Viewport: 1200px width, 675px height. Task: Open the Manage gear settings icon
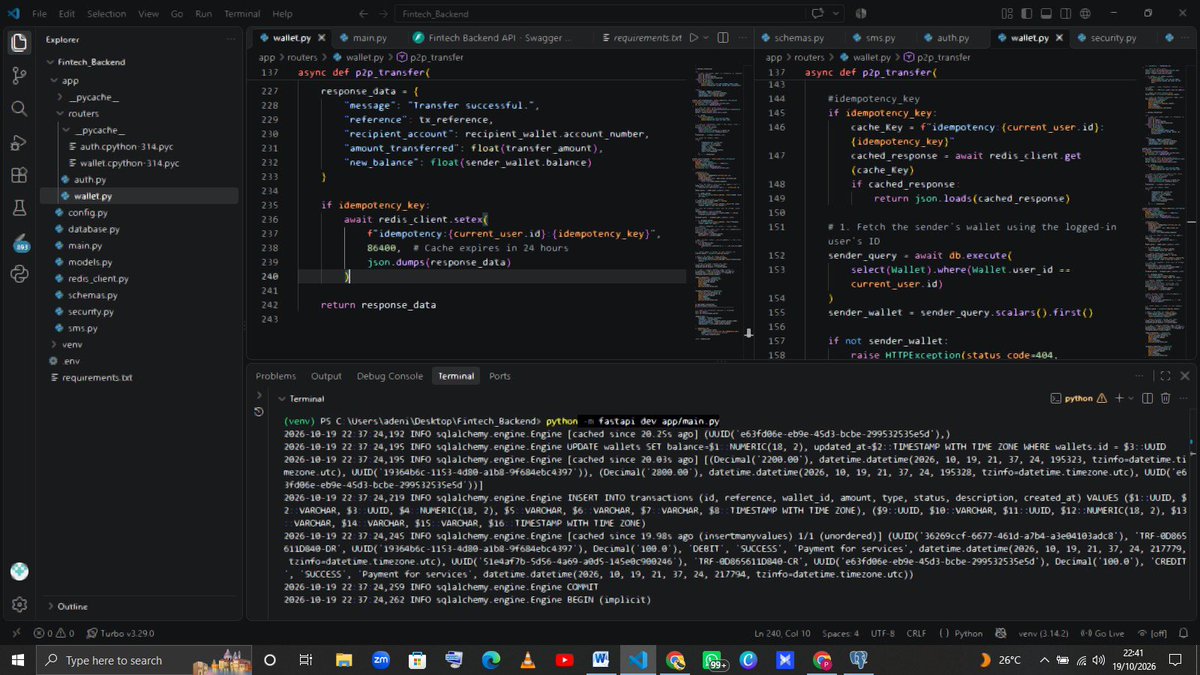[18, 605]
